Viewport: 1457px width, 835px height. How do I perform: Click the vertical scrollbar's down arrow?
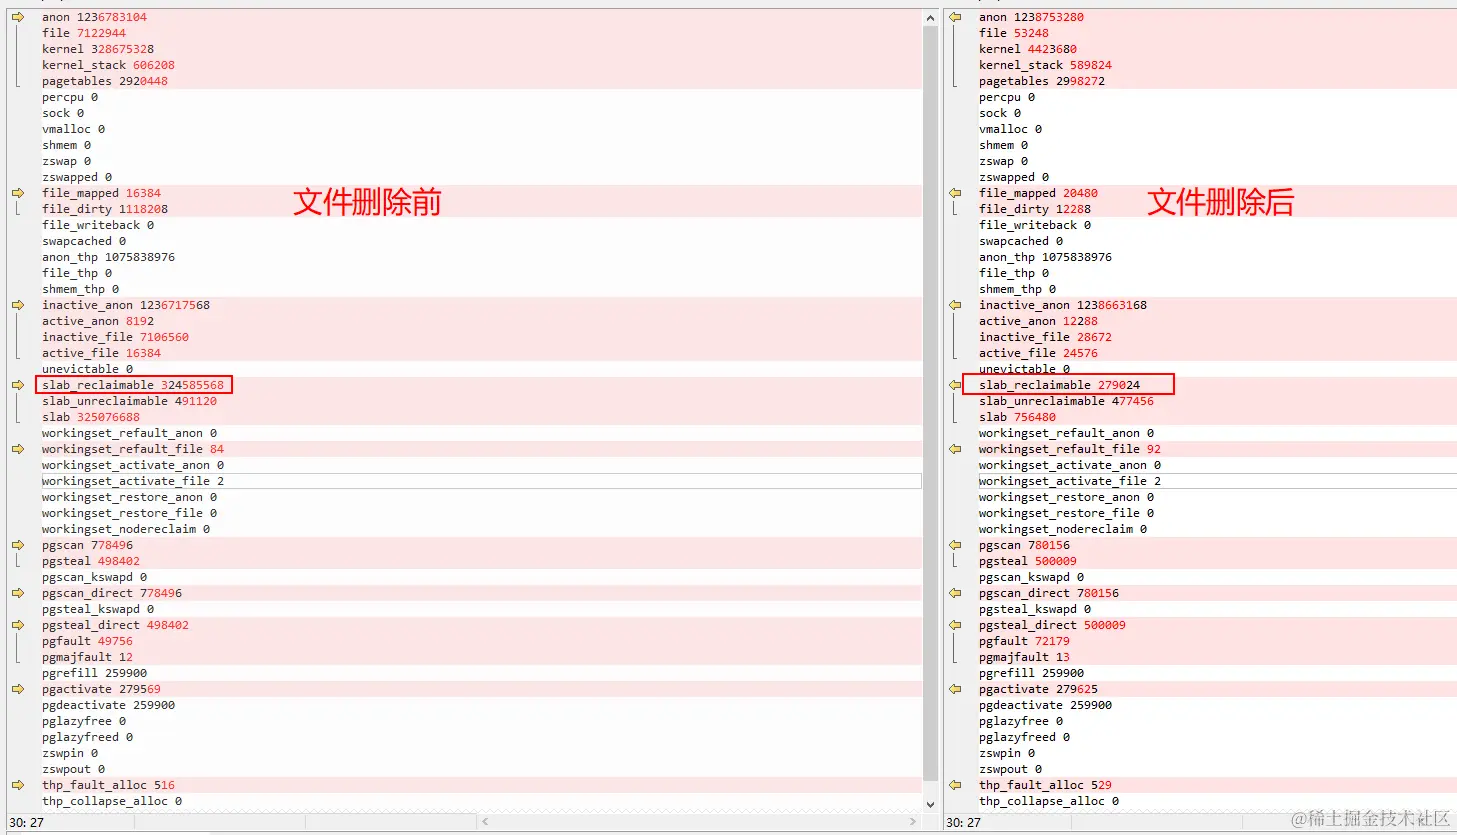931,804
